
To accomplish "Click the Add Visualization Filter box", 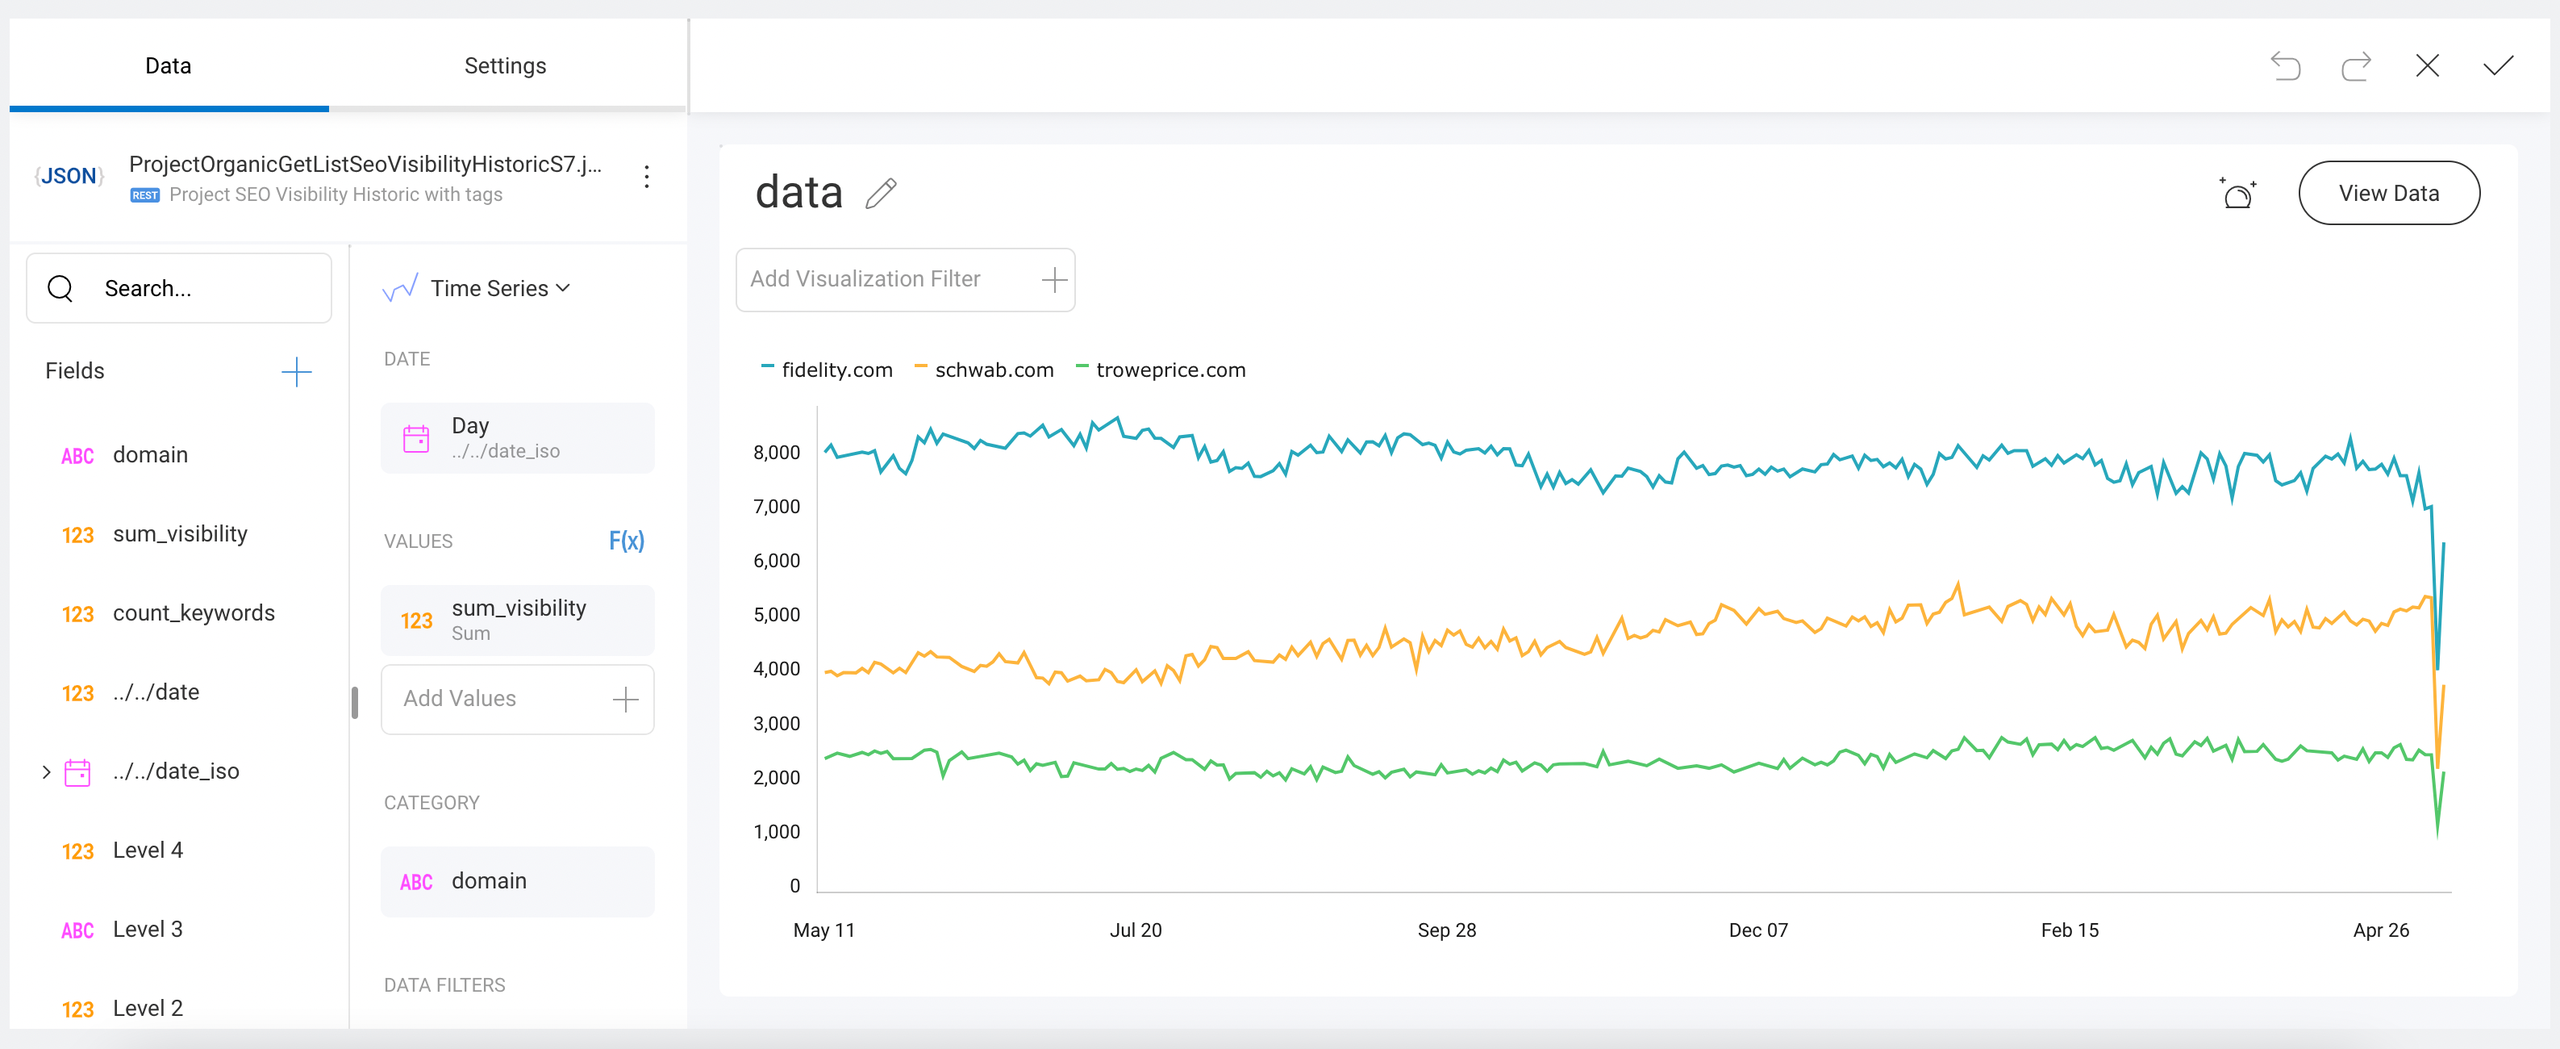I will (905, 280).
